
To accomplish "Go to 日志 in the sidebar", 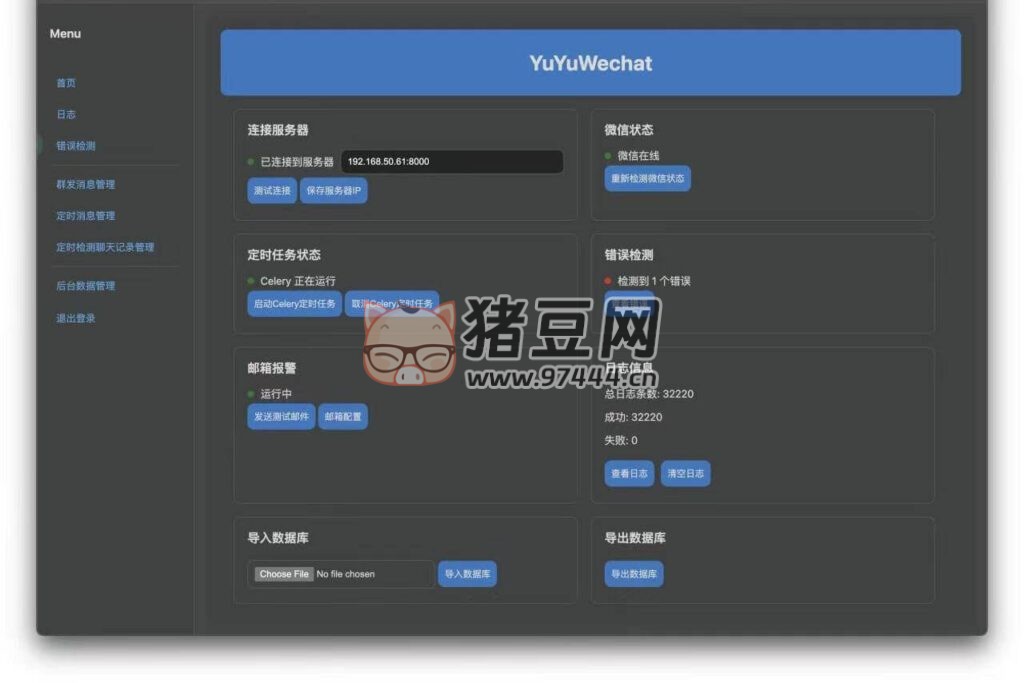I will [x=66, y=114].
